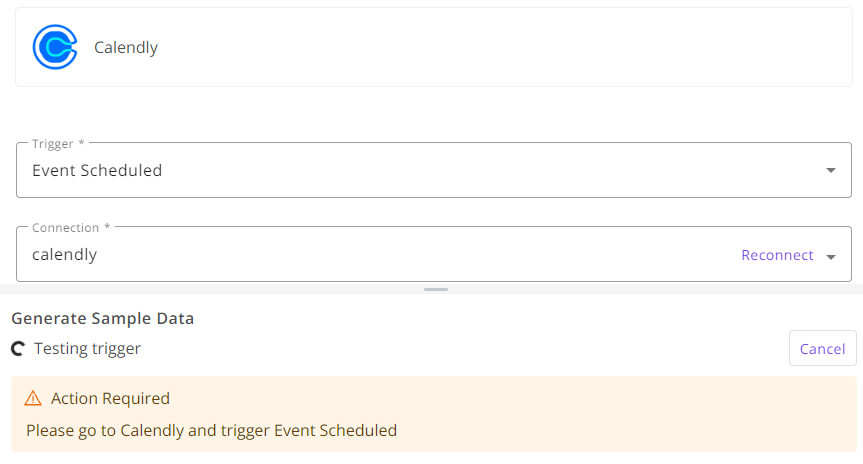The height and width of the screenshot is (464, 863).
Task: Click the Reconnect link
Action: pos(777,255)
